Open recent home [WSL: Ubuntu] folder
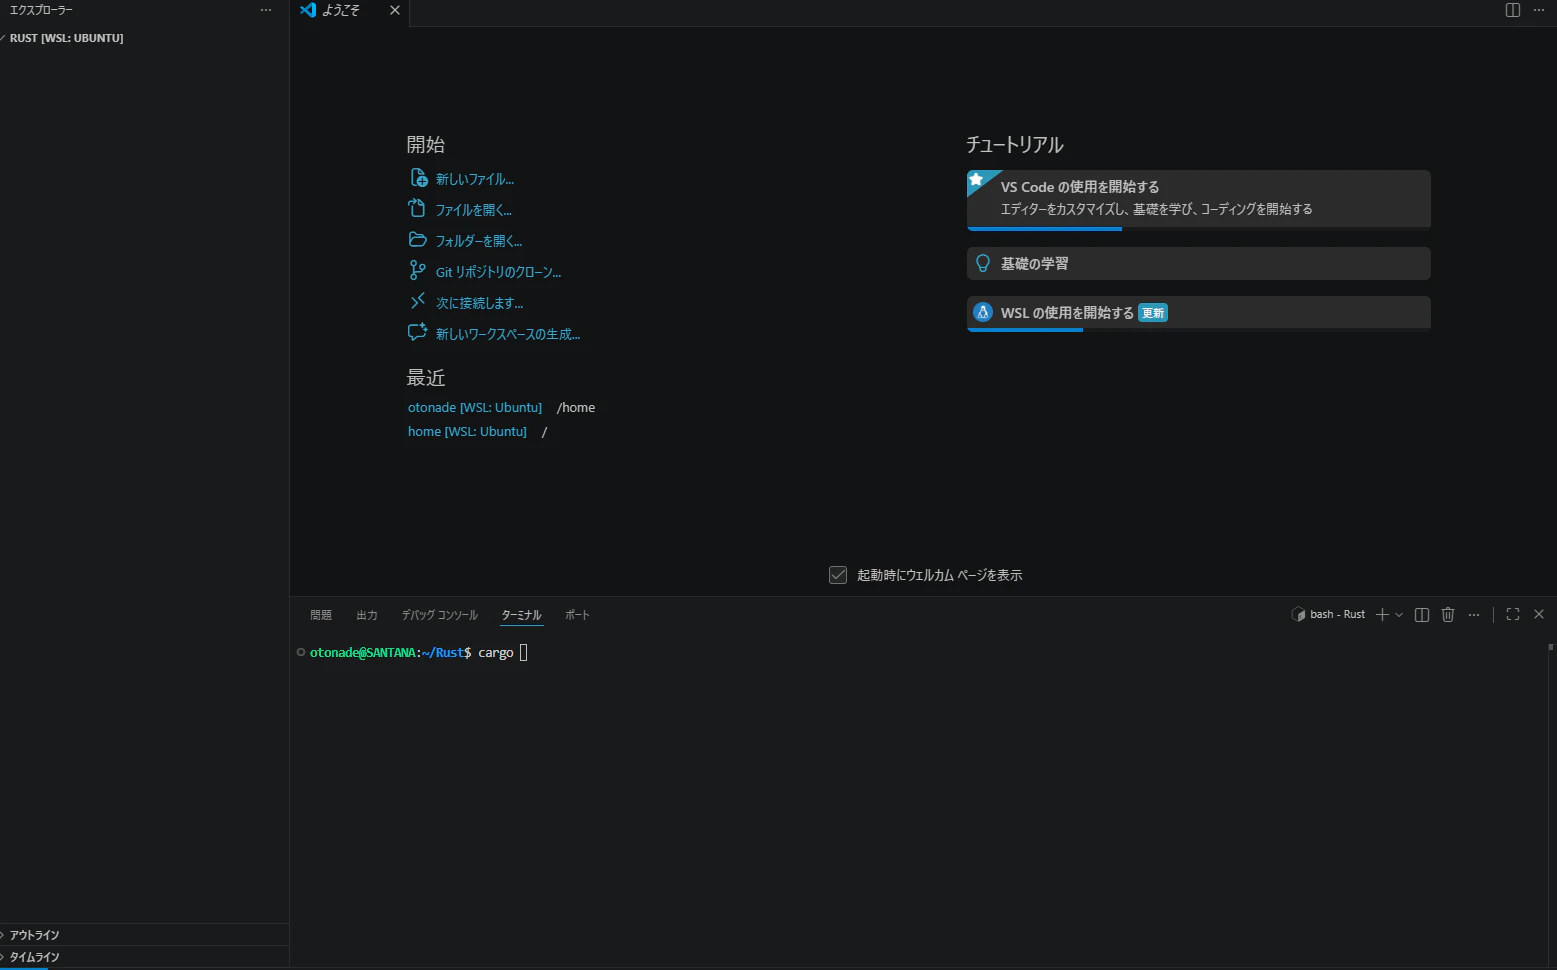This screenshot has height=970, width=1557. click(467, 431)
